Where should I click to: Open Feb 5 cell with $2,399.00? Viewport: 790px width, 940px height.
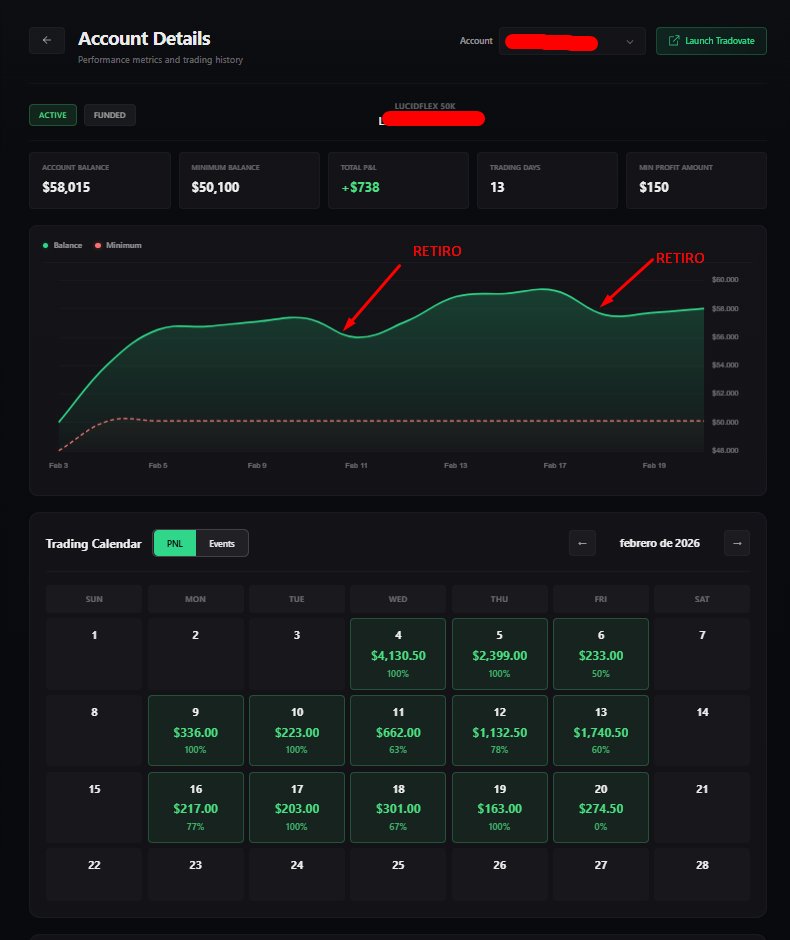[x=499, y=654]
